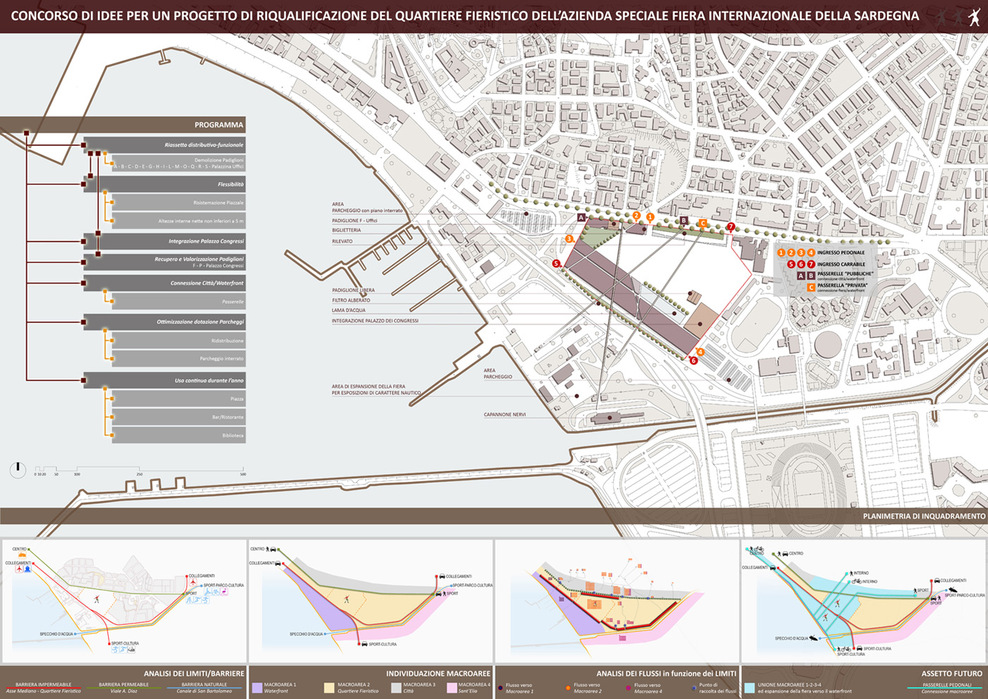Select red marker 7 on the site plan
This screenshot has height=699, width=988.
pos(731,226)
